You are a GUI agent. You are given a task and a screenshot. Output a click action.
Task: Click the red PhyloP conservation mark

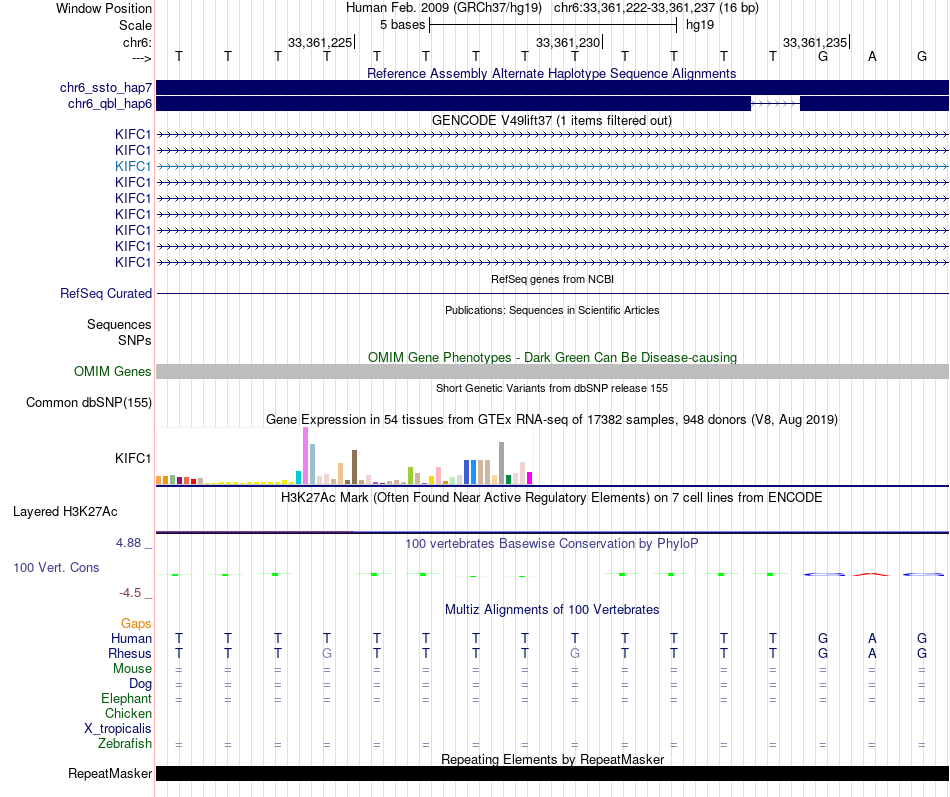[871, 574]
